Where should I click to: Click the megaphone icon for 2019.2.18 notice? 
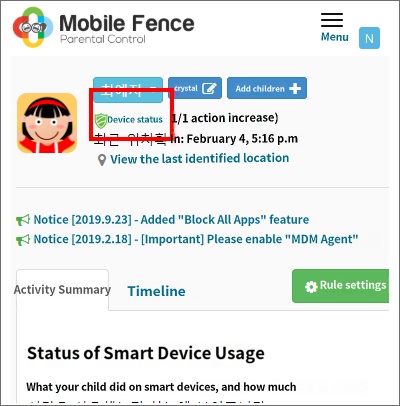(23, 240)
